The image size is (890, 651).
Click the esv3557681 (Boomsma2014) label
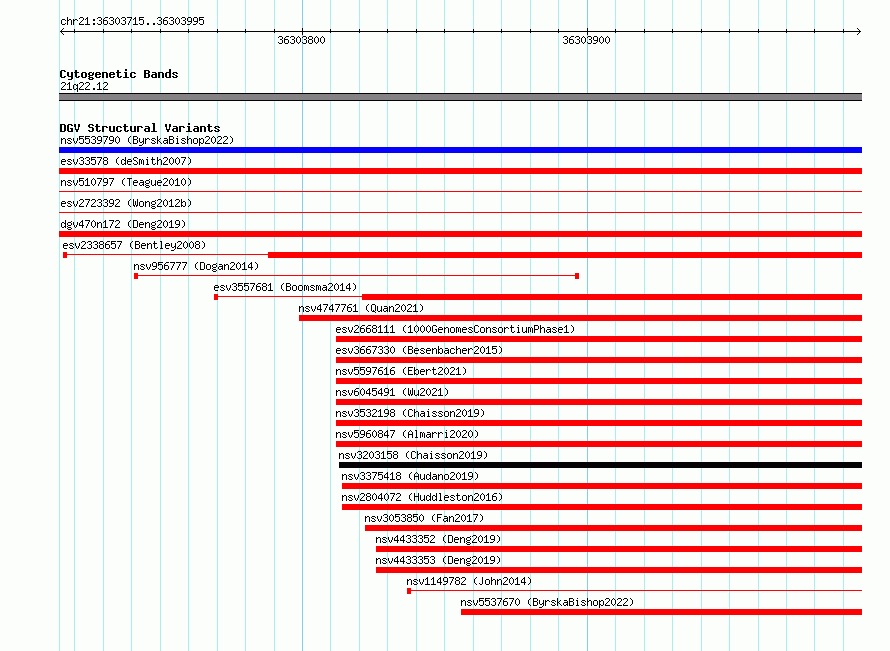285,287
